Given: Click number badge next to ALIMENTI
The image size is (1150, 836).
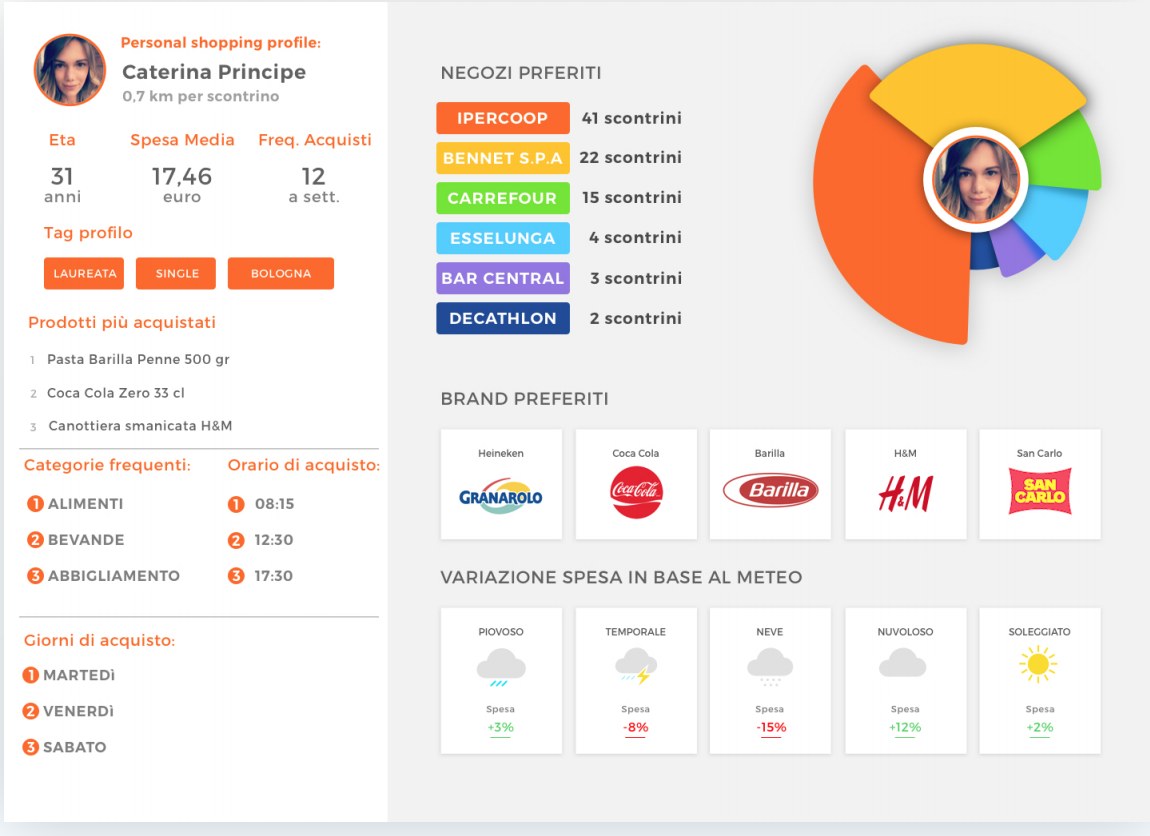Looking at the screenshot, I should point(35,504).
